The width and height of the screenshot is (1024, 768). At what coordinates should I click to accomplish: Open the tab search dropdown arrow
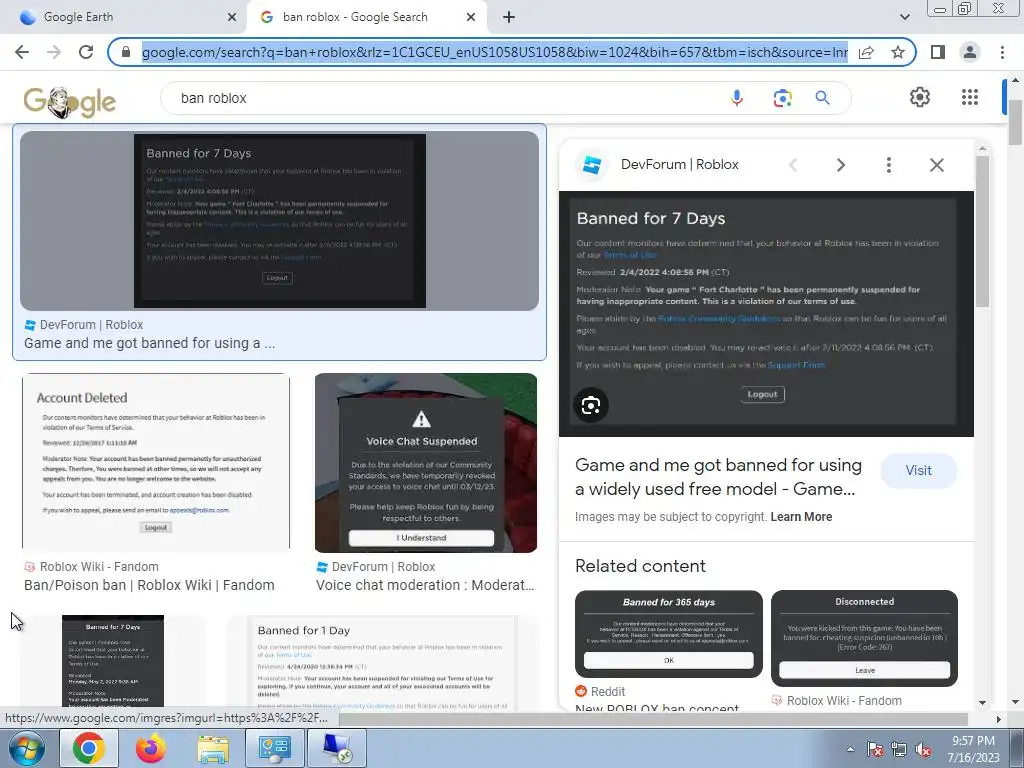click(x=904, y=17)
